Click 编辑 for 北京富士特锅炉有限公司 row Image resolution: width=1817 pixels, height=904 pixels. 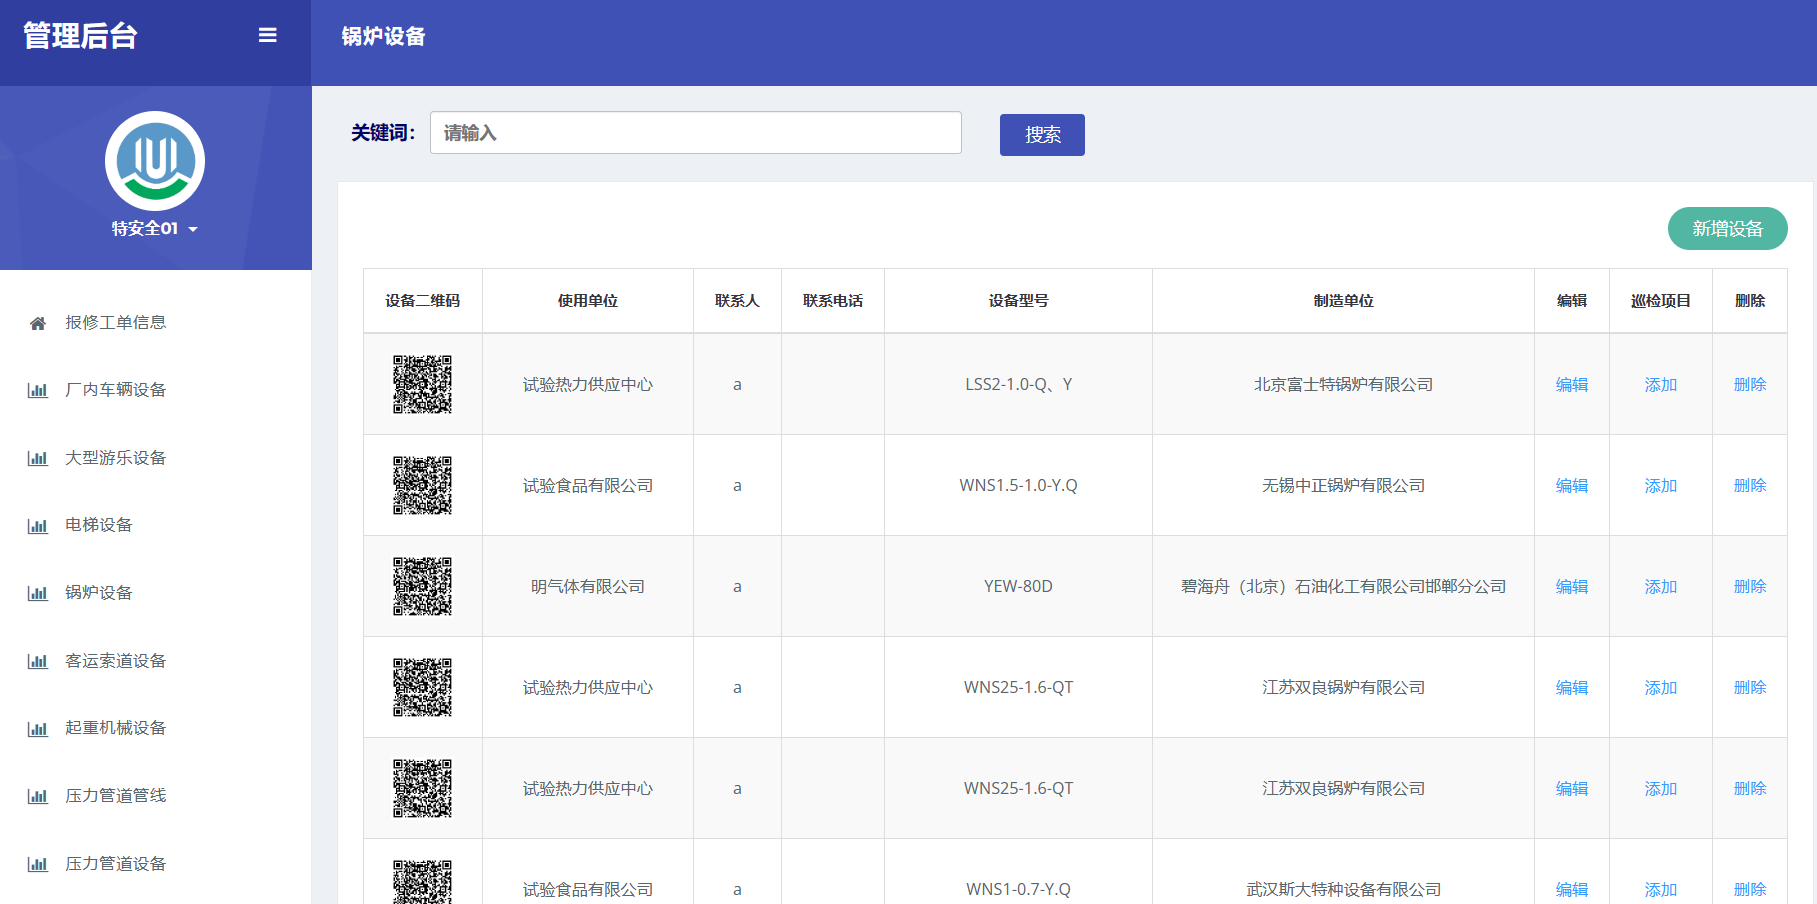(1572, 384)
